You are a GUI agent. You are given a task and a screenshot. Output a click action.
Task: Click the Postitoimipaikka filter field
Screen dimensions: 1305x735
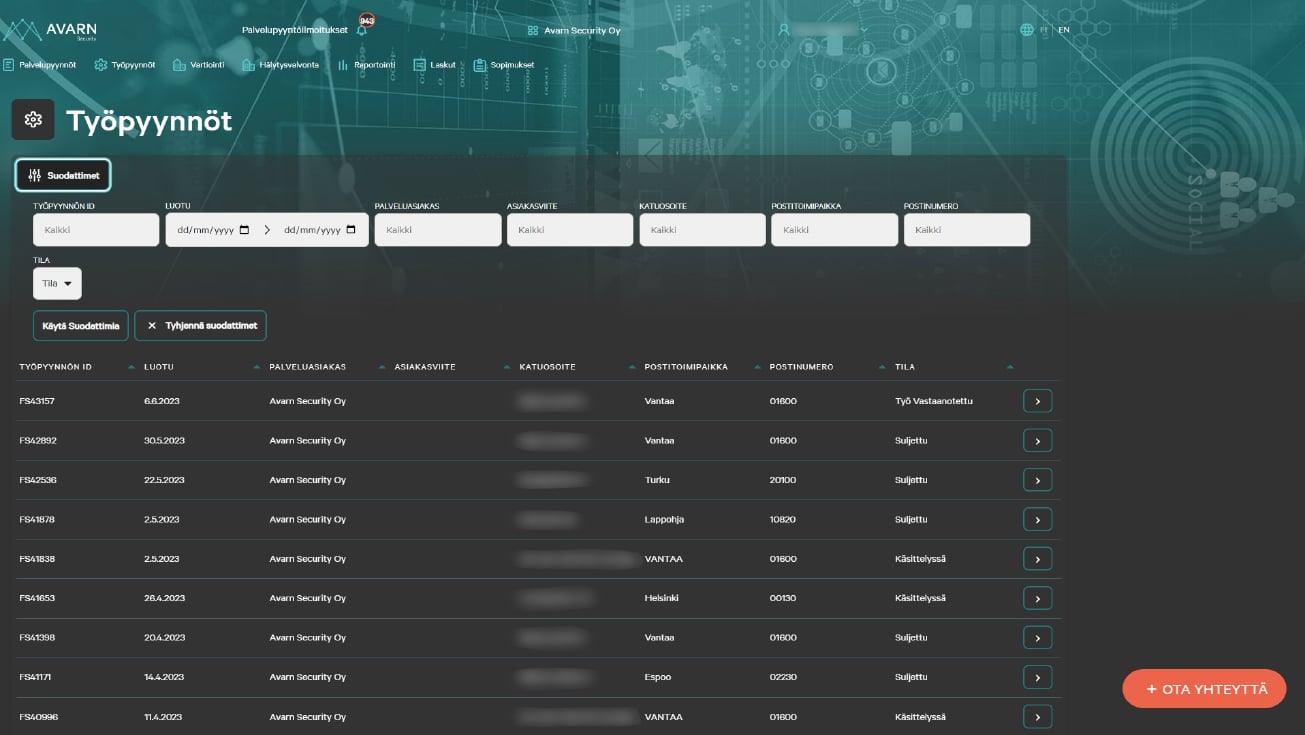point(834,230)
